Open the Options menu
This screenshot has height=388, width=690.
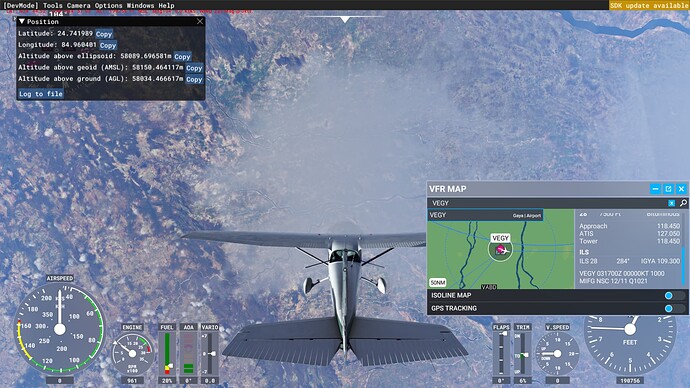[x=108, y=5]
